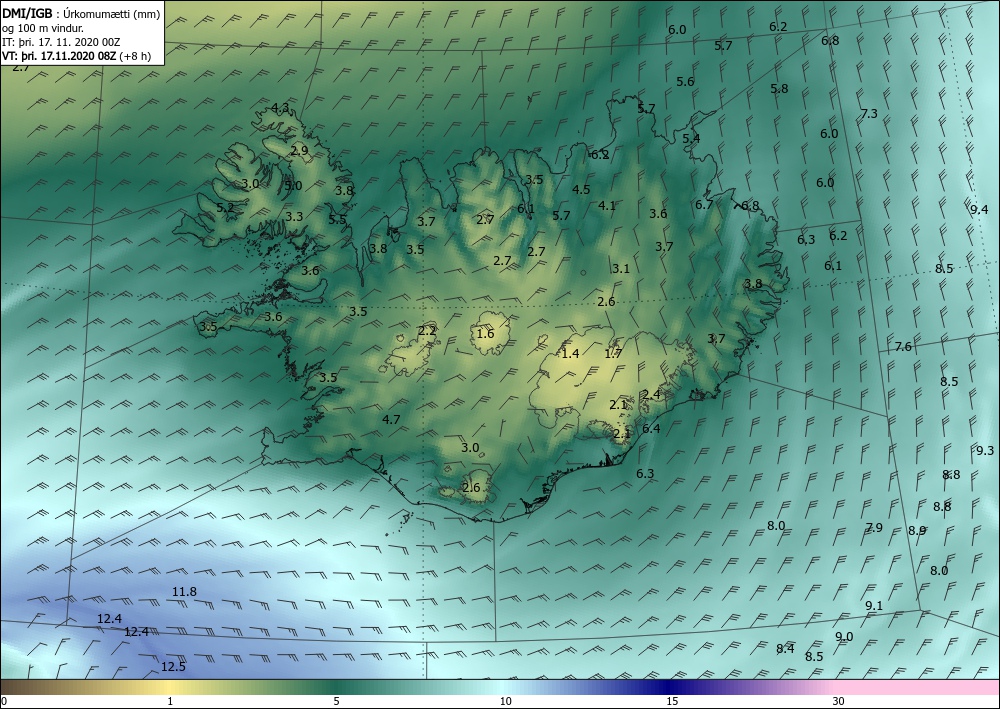Click the map value '4.5'
Image resolution: width=1000 pixels, height=709 pixels.
[581, 189]
